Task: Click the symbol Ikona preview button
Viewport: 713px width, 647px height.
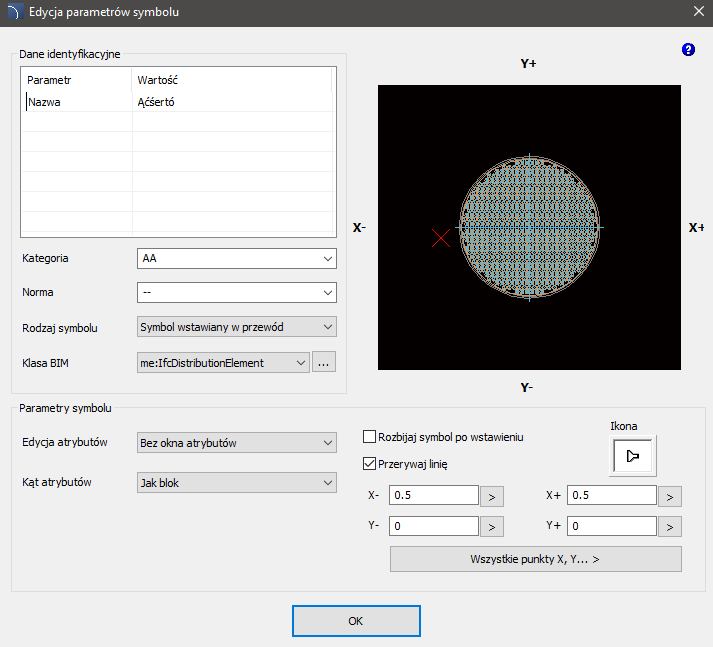Action: pyautogui.click(x=633, y=456)
